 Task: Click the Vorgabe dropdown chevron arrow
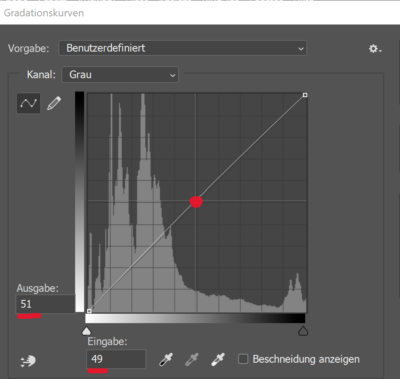point(301,49)
